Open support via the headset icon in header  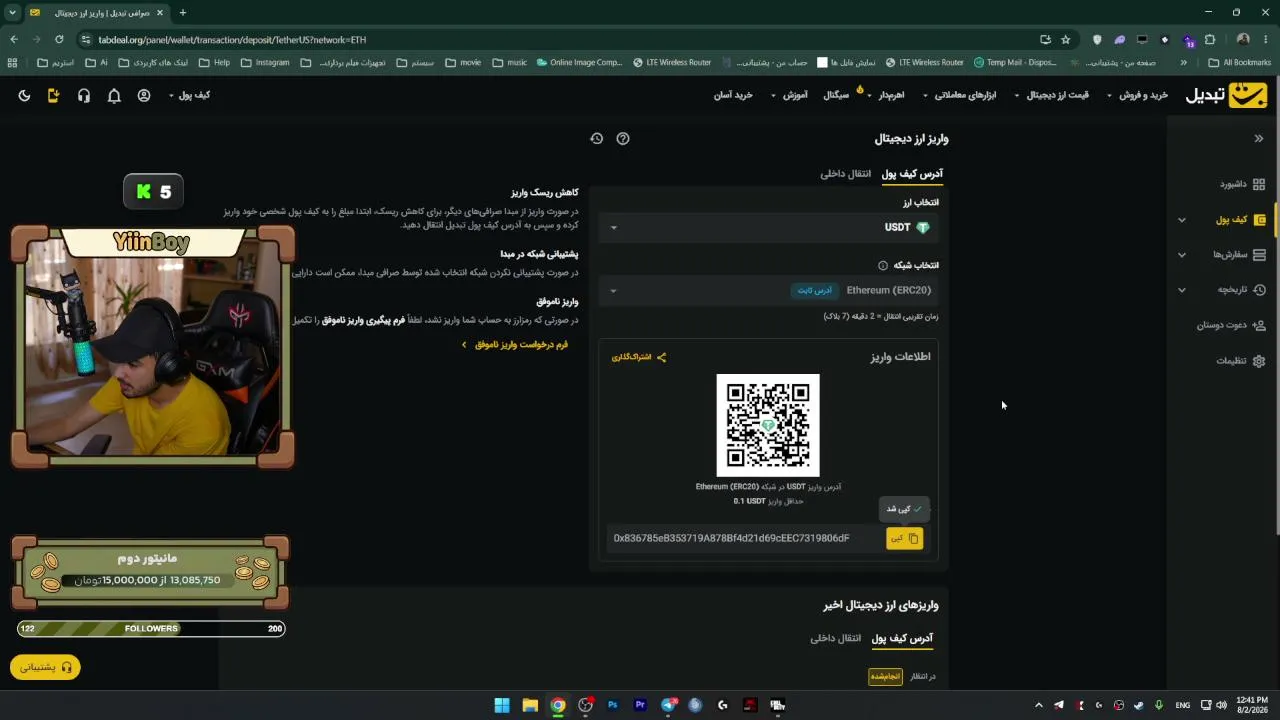click(84, 95)
